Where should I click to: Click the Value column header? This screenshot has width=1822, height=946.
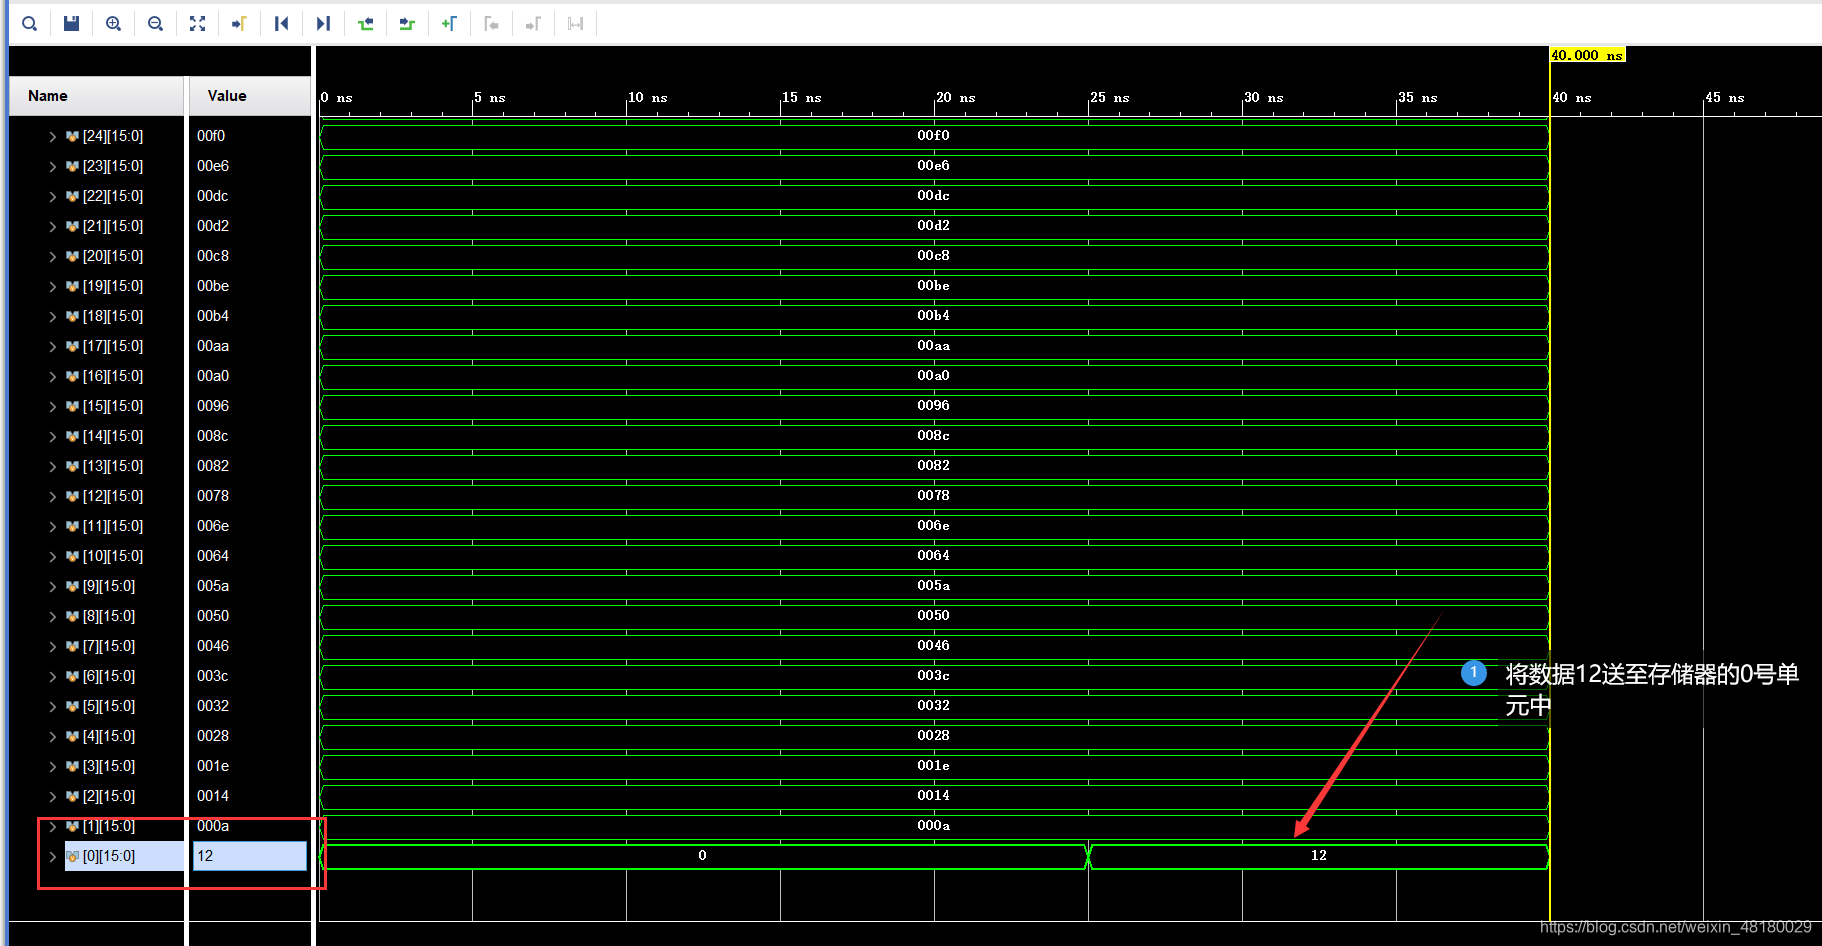(250, 96)
